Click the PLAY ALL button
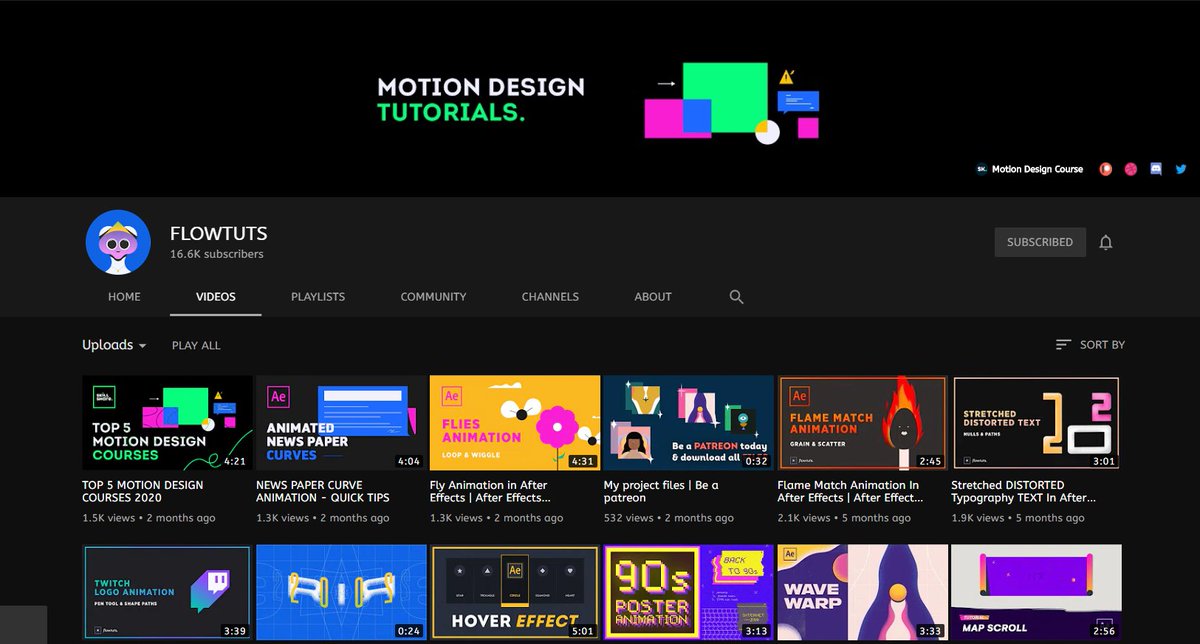 (196, 345)
